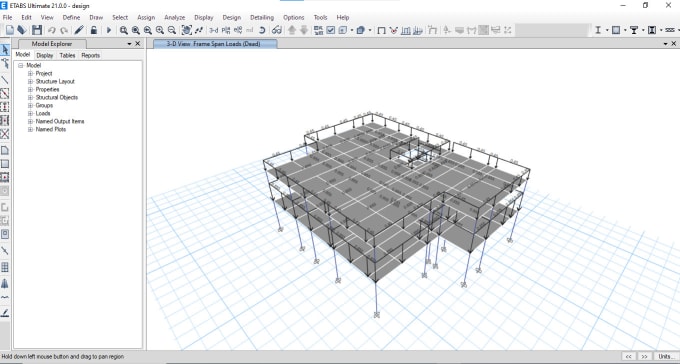Screen dimensions: 680x364
Task: Expand the Loads tree node
Action: tap(30, 113)
